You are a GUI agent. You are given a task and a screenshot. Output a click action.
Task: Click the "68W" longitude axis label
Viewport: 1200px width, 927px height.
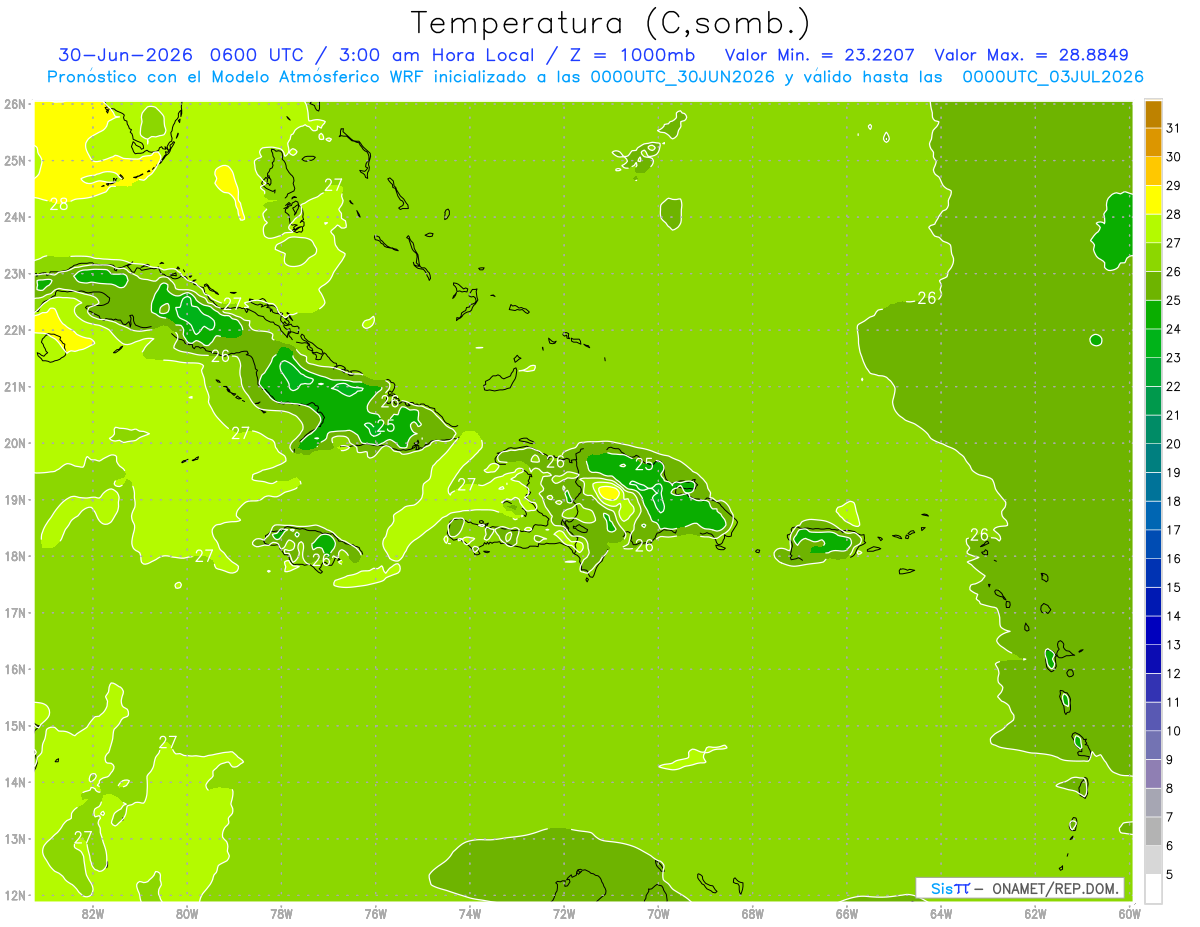752,913
